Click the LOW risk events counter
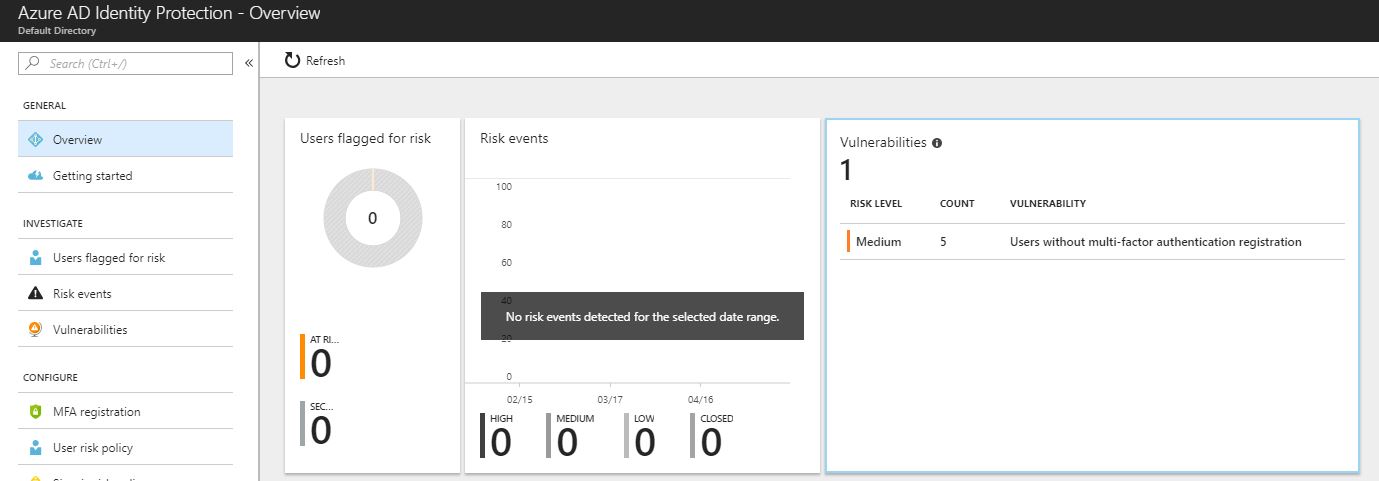The height and width of the screenshot is (481, 1379). (641, 436)
